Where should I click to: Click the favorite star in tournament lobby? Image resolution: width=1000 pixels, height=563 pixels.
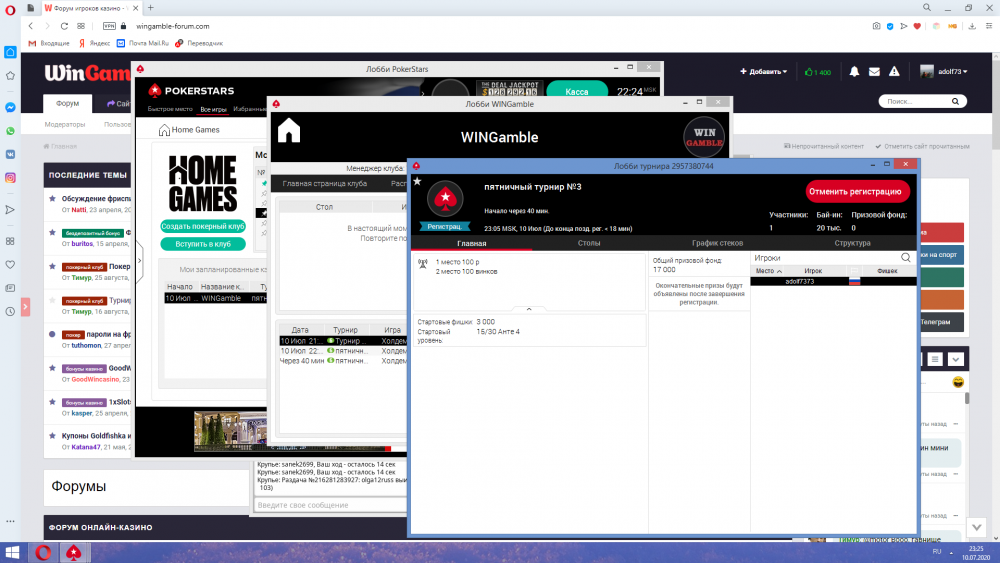tap(417, 181)
